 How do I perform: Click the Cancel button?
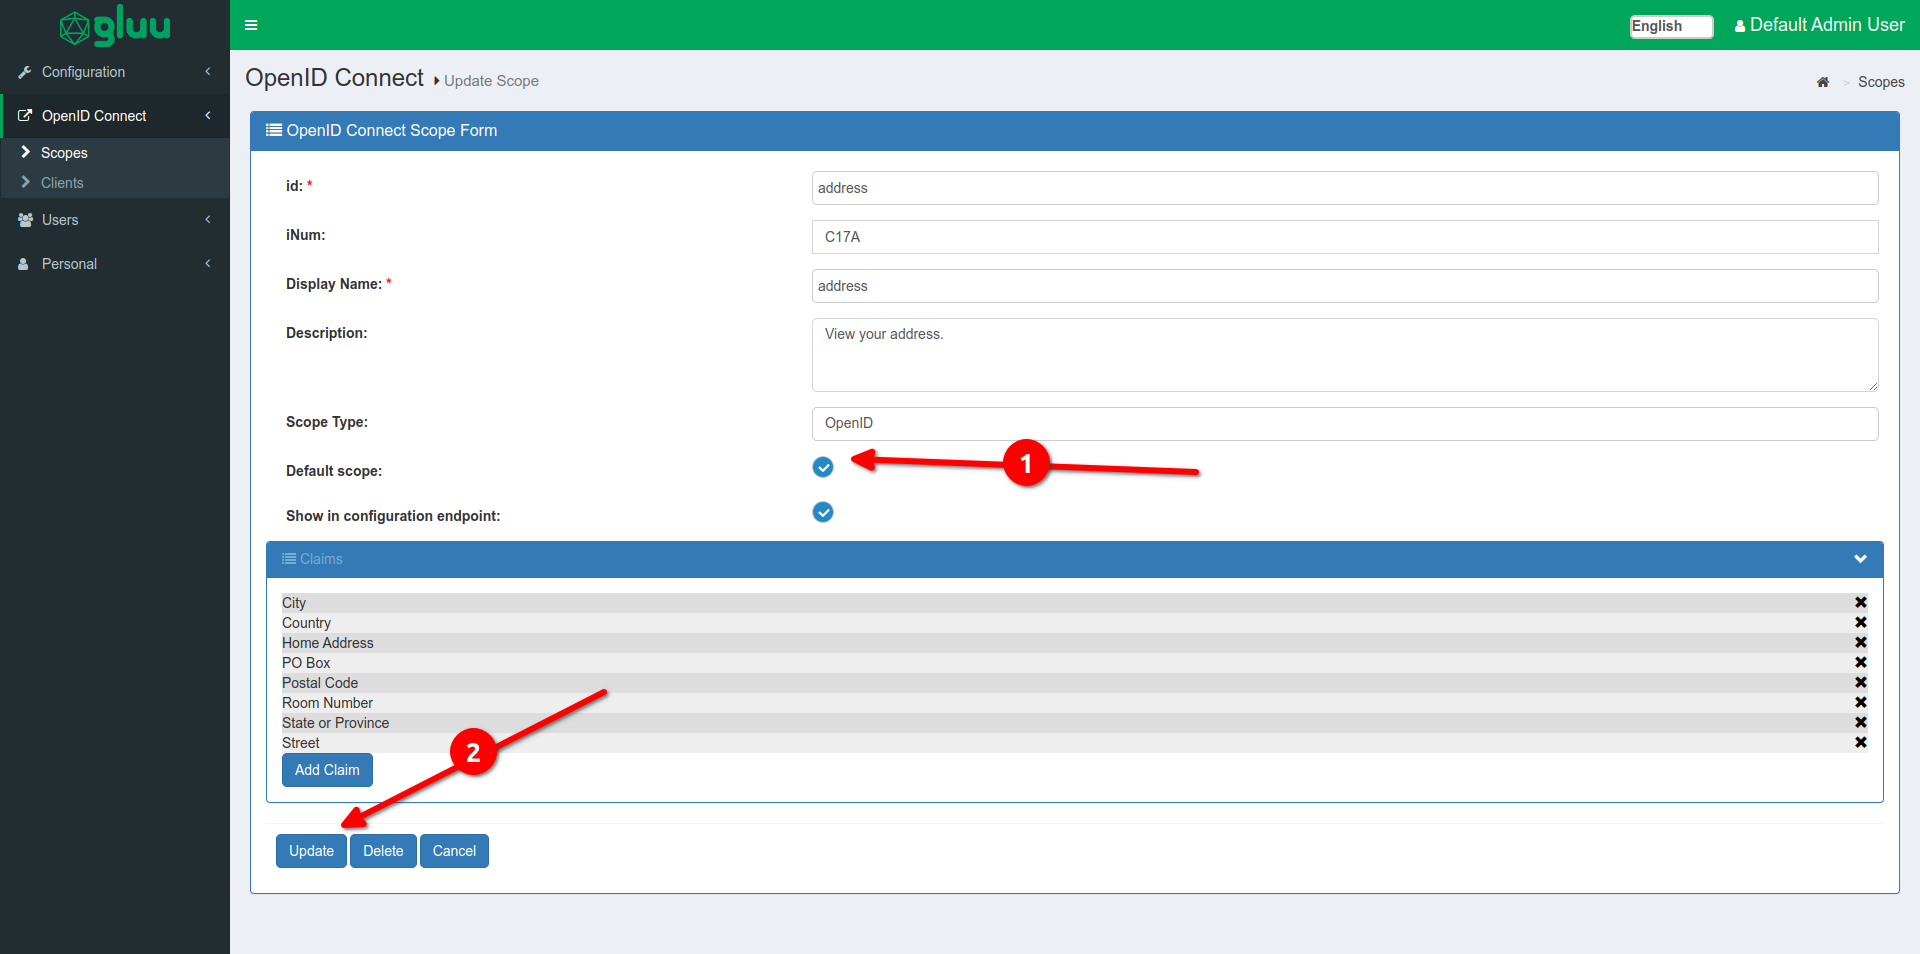[454, 851]
